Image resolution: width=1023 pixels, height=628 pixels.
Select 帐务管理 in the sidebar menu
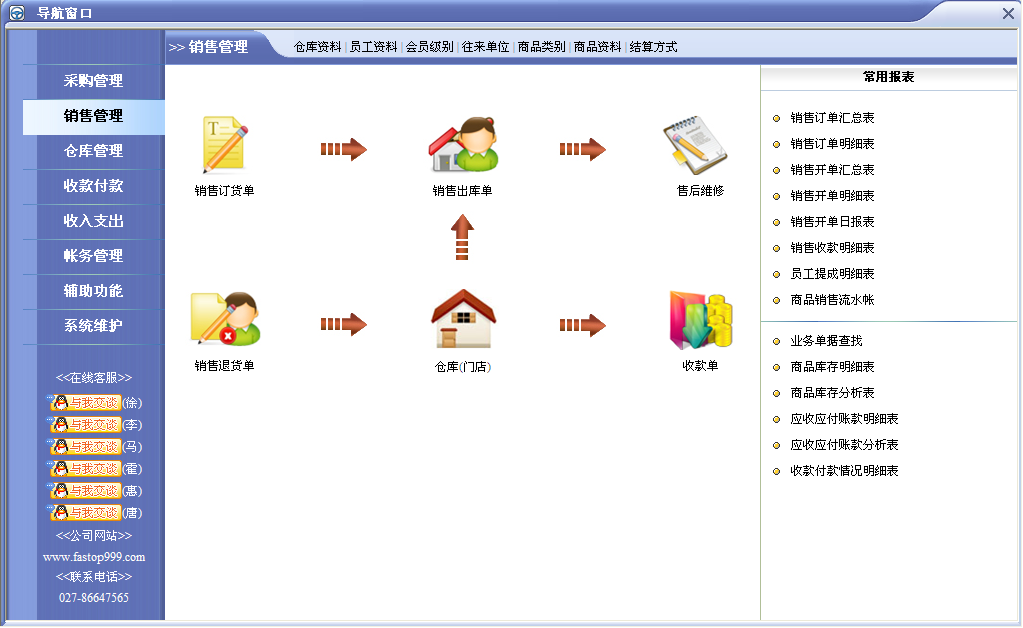[x=92, y=256]
